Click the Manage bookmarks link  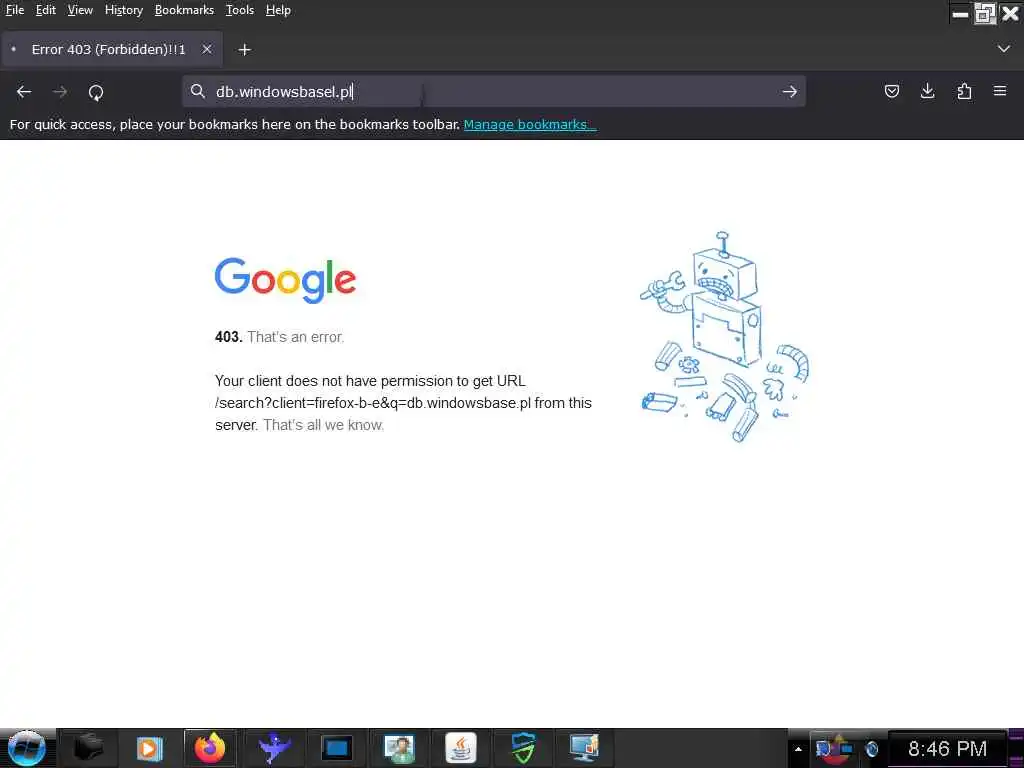[x=530, y=124]
